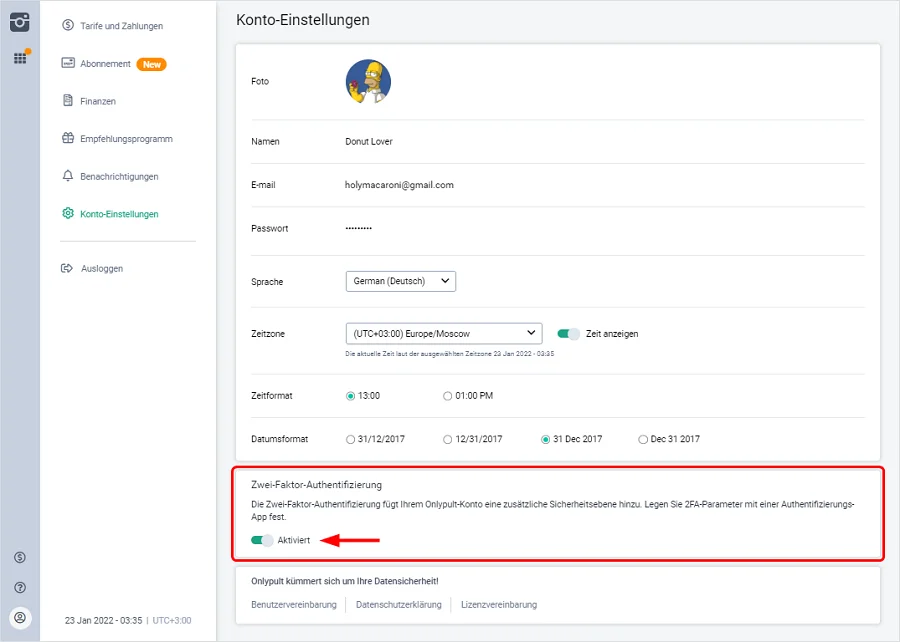Go to the Finanzen menu item
The width and height of the screenshot is (900, 642).
98,101
